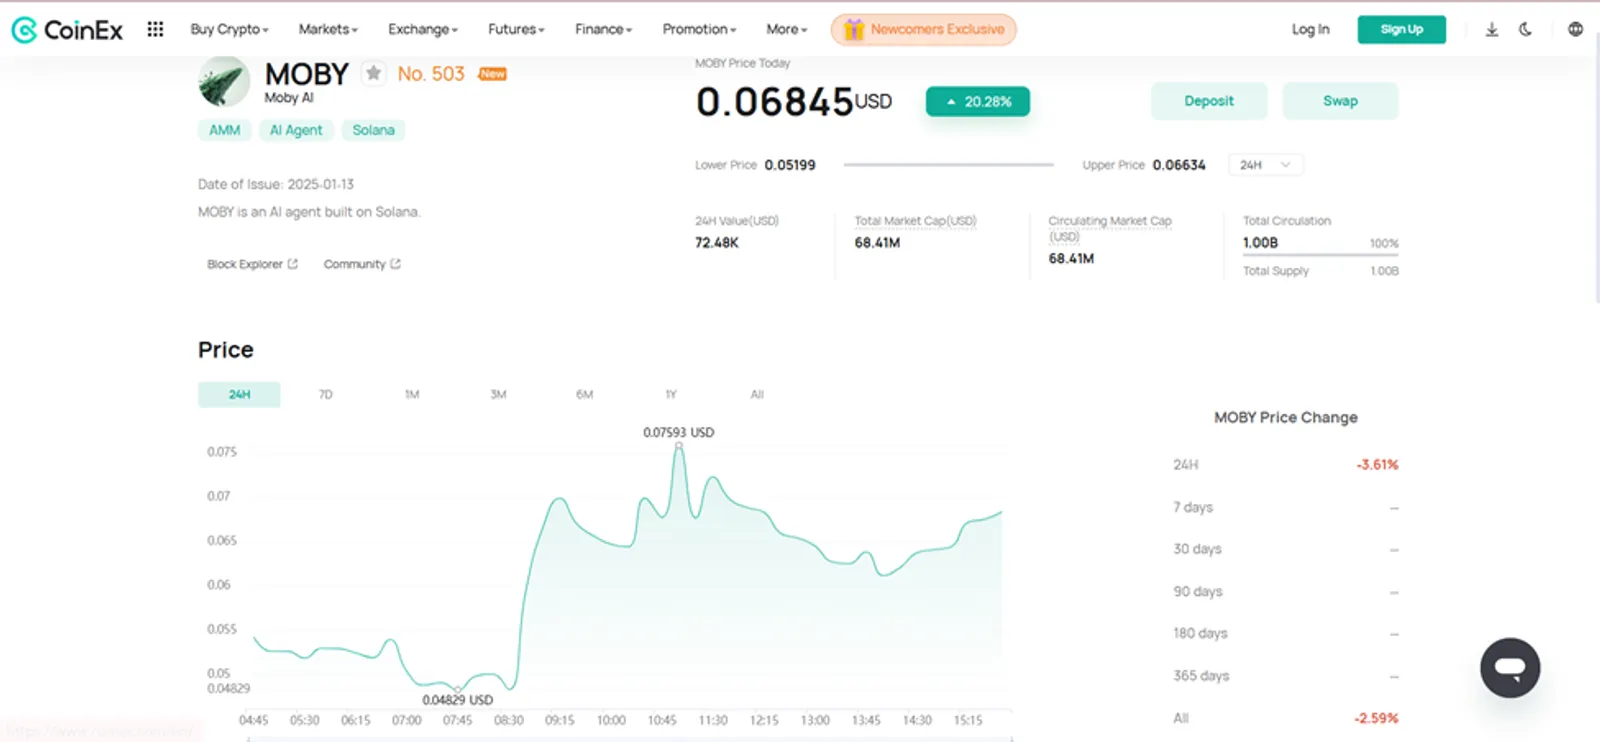Open the CoinEx logo homepage

click(67, 30)
